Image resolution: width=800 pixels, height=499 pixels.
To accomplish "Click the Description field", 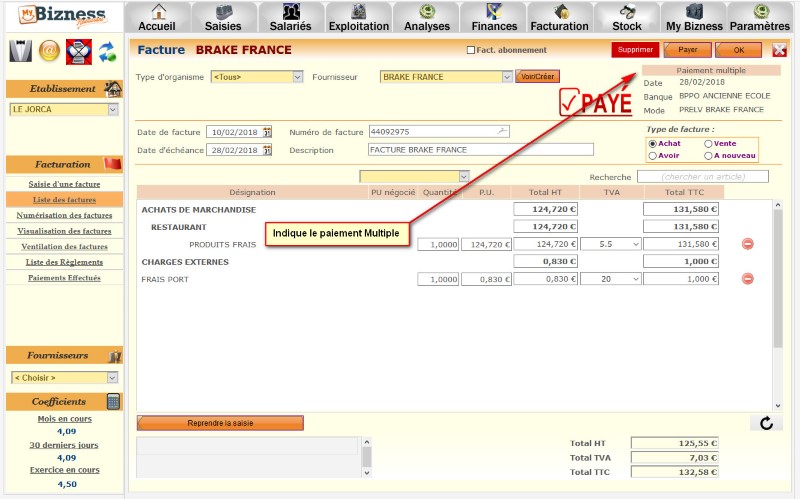I will point(481,149).
